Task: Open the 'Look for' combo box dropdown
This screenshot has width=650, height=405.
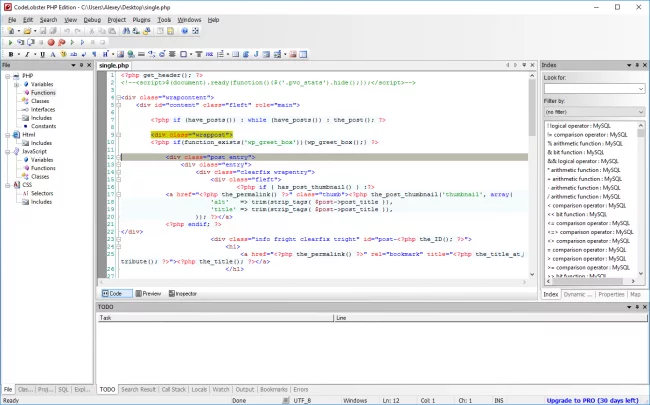Action: click(641, 89)
